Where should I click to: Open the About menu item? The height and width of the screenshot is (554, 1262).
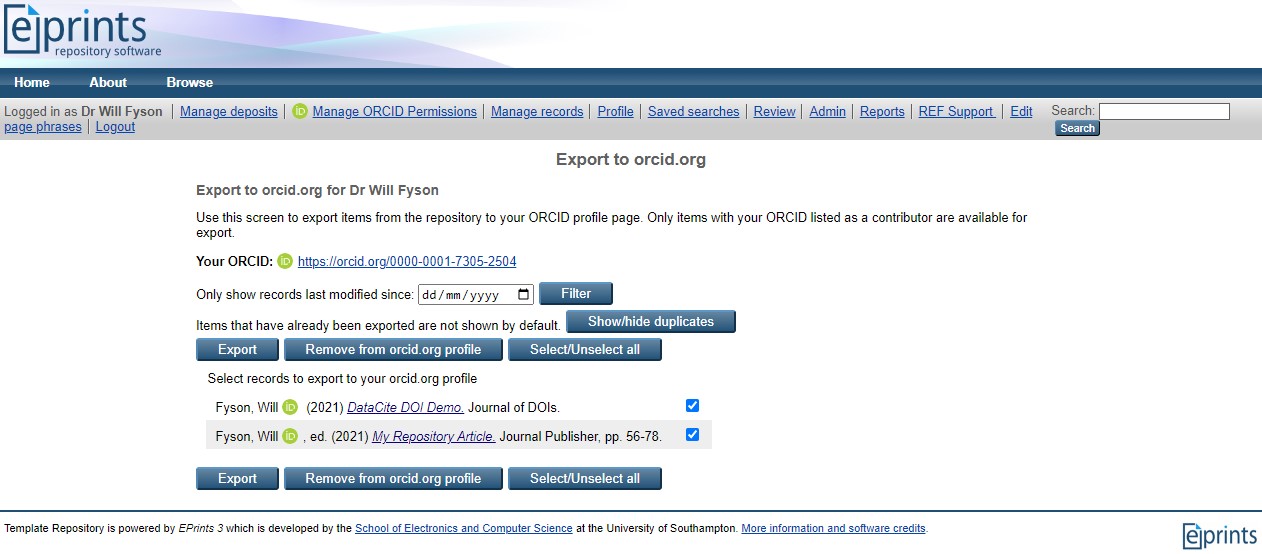[108, 82]
